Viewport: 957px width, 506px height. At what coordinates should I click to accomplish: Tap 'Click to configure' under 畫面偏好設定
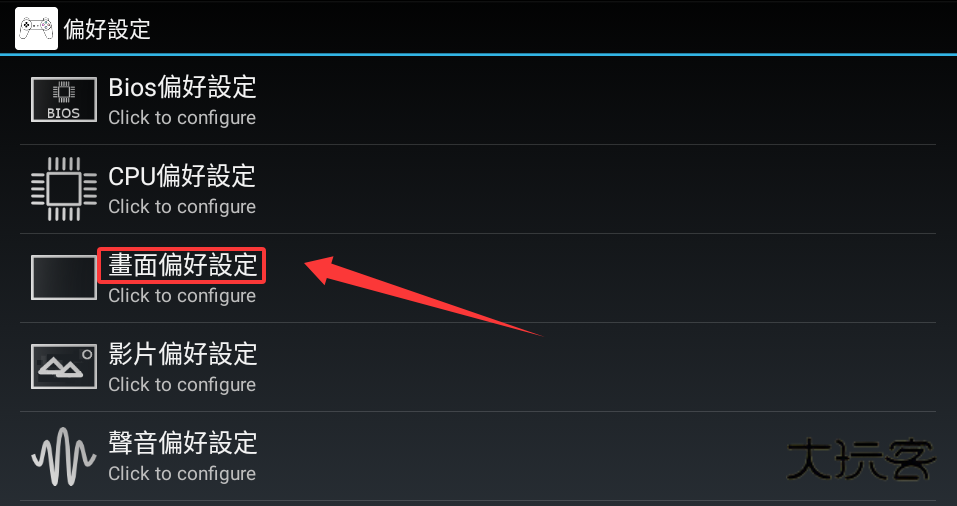(182, 296)
